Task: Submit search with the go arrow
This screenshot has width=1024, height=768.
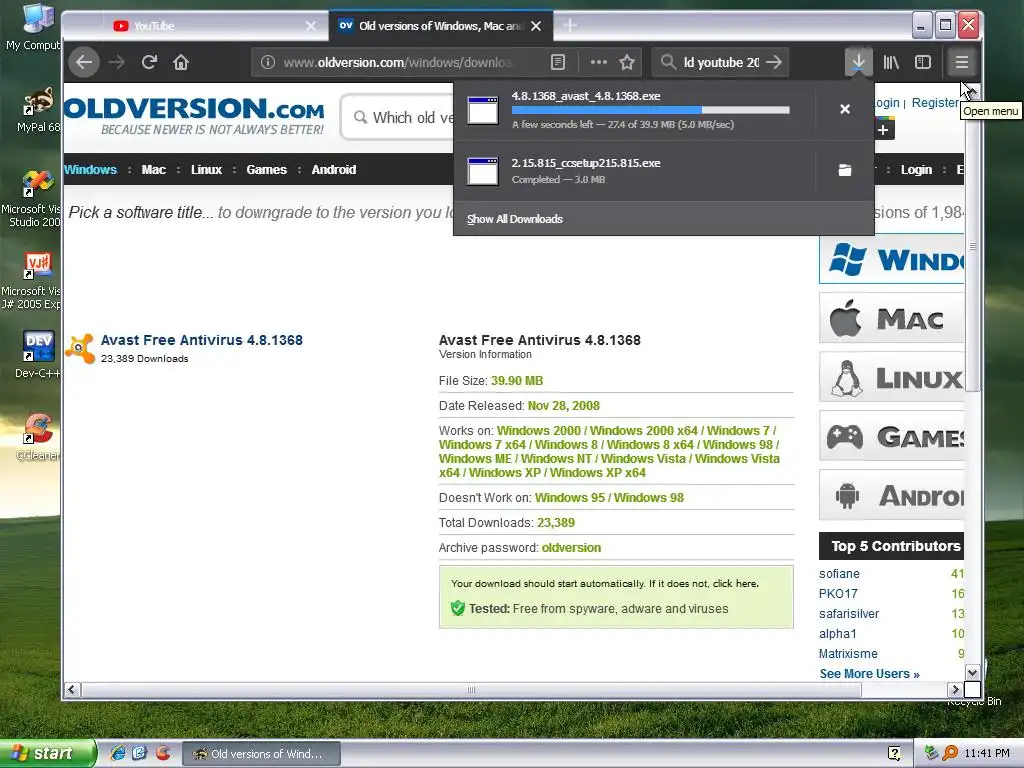Action: (x=774, y=62)
